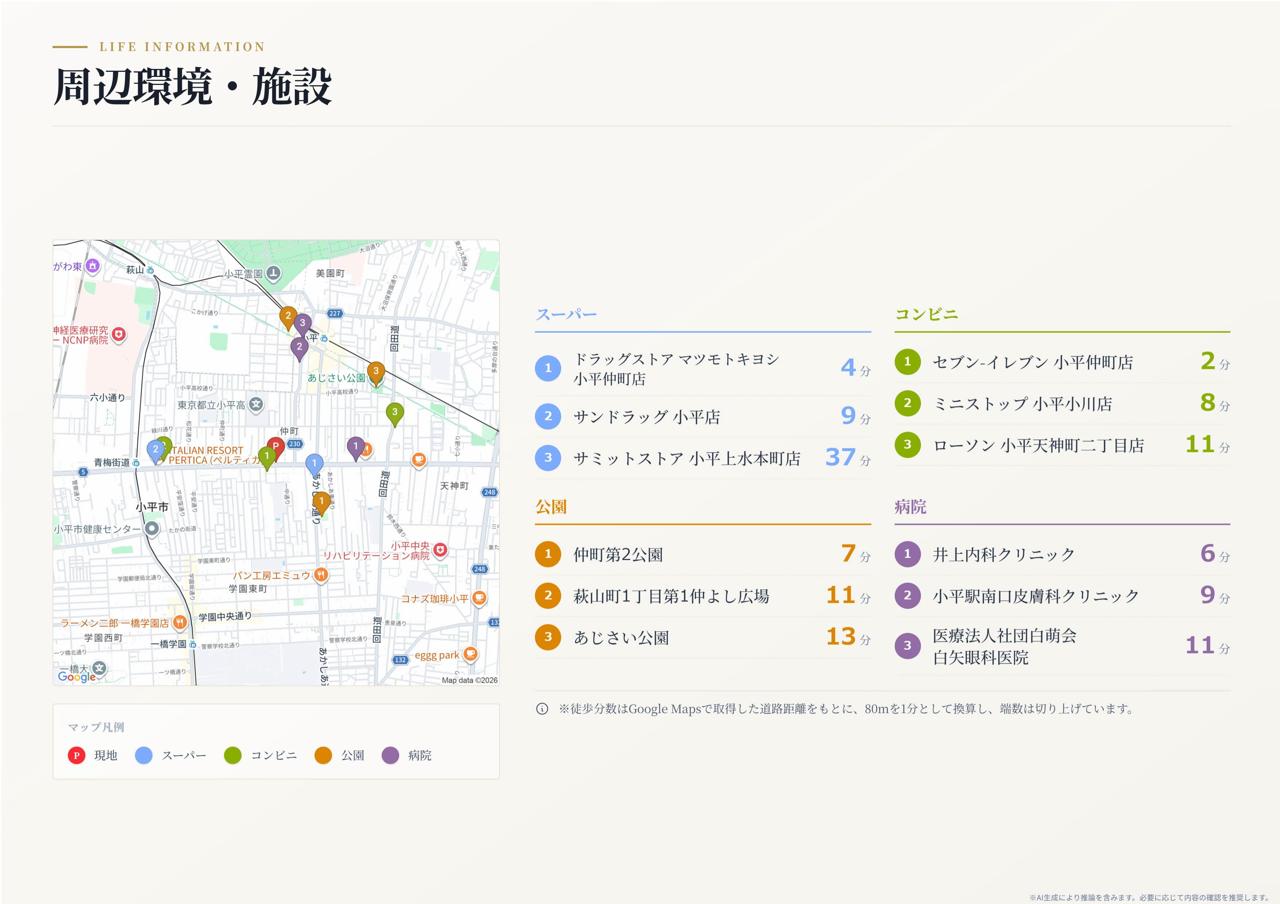
Task: Click the コナズ珈琲小平 cafe icon
Action: click(480, 598)
